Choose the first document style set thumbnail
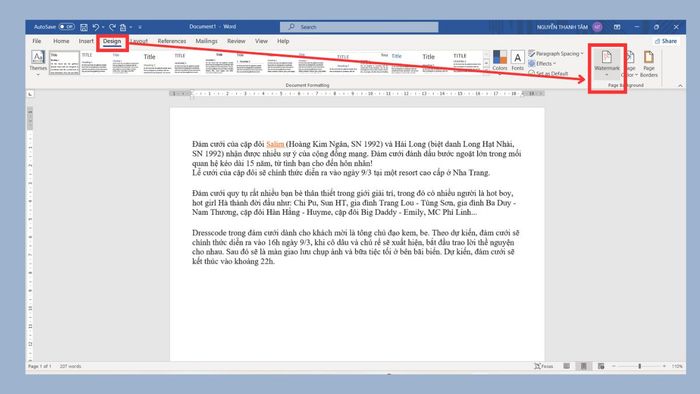Viewport: 700px width, 394px height. [x=64, y=62]
